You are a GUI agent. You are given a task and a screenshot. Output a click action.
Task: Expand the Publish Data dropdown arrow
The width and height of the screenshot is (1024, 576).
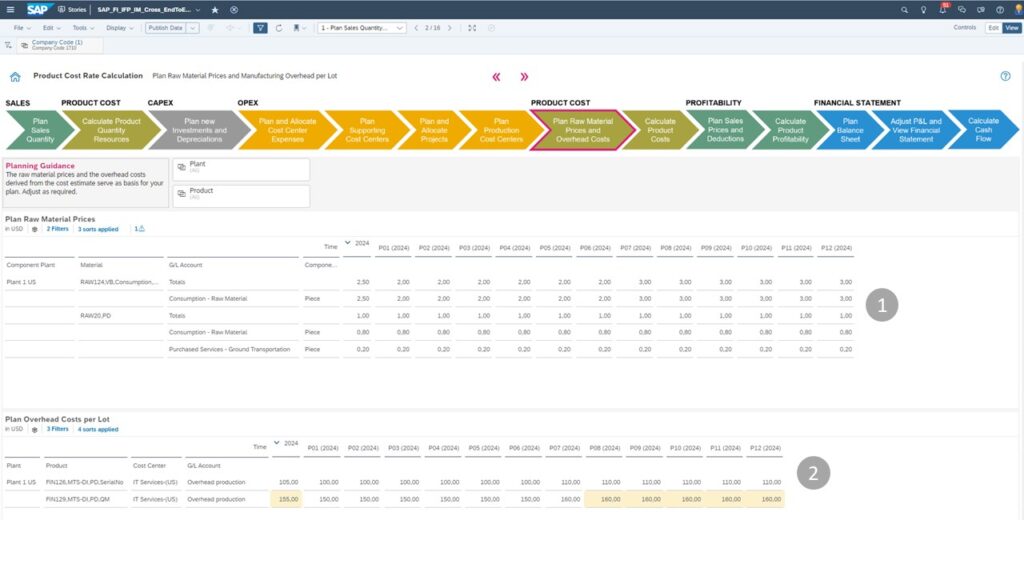pos(193,28)
